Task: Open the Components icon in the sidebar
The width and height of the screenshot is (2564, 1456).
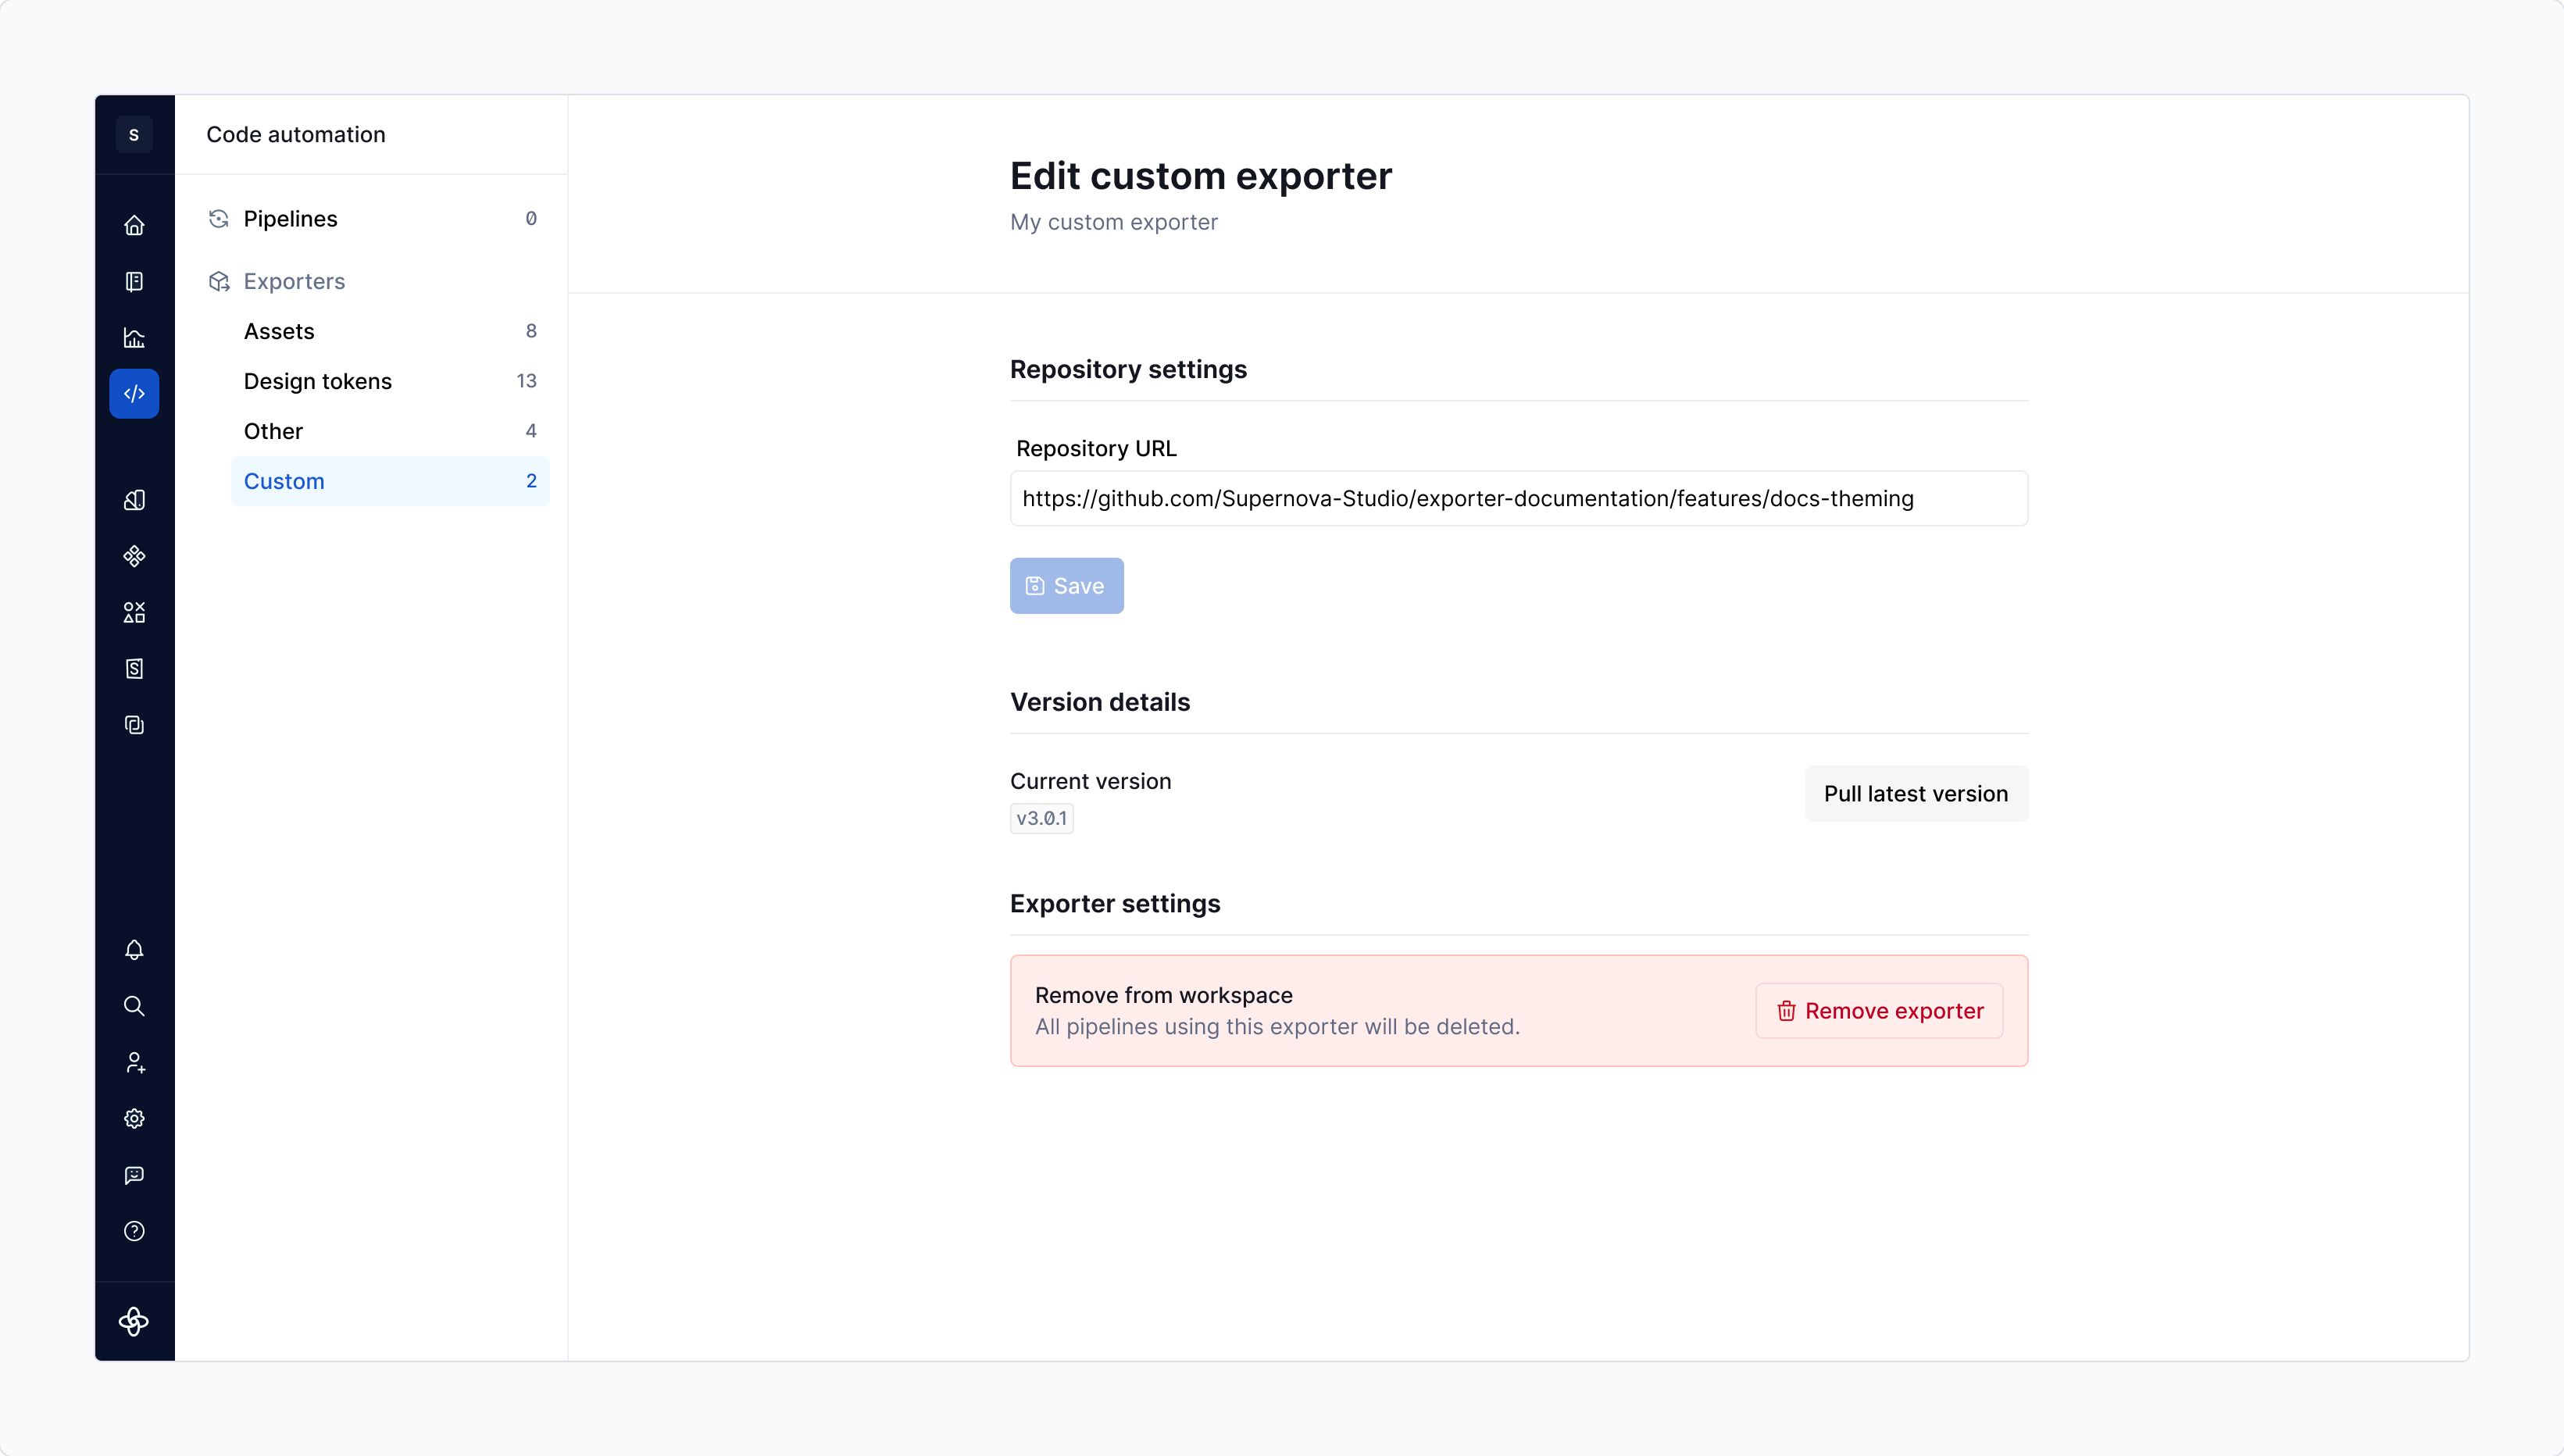Action: (x=134, y=556)
